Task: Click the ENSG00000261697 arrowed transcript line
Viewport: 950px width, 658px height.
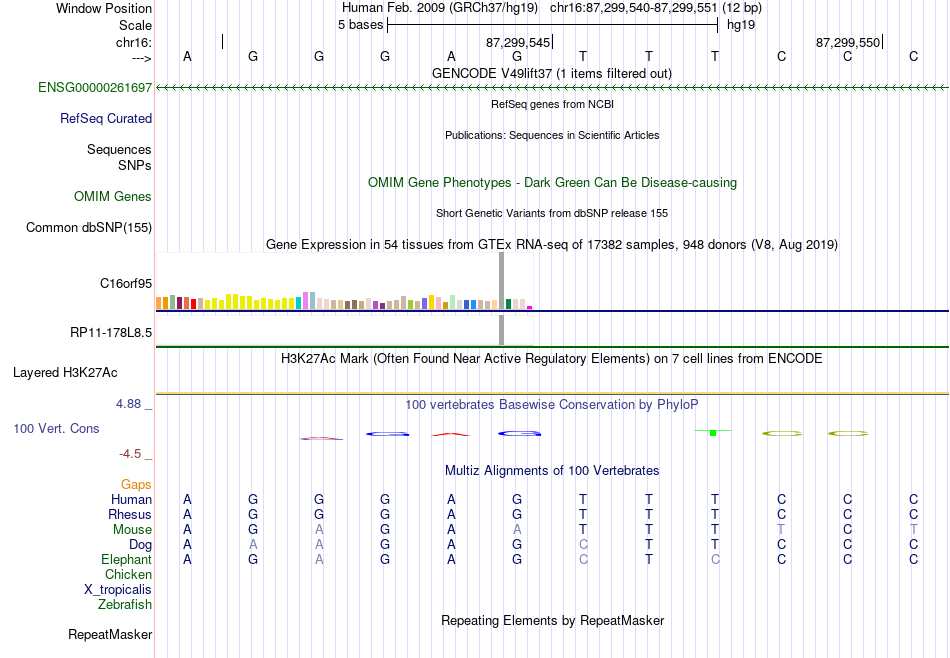Action: [552, 88]
